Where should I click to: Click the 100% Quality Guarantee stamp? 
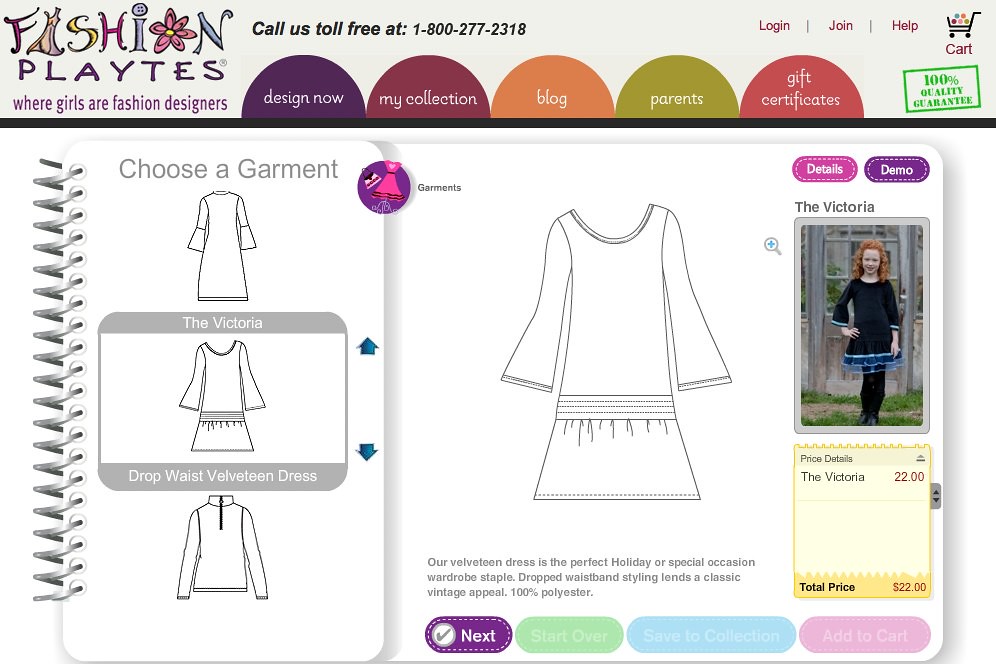coord(942,88)
